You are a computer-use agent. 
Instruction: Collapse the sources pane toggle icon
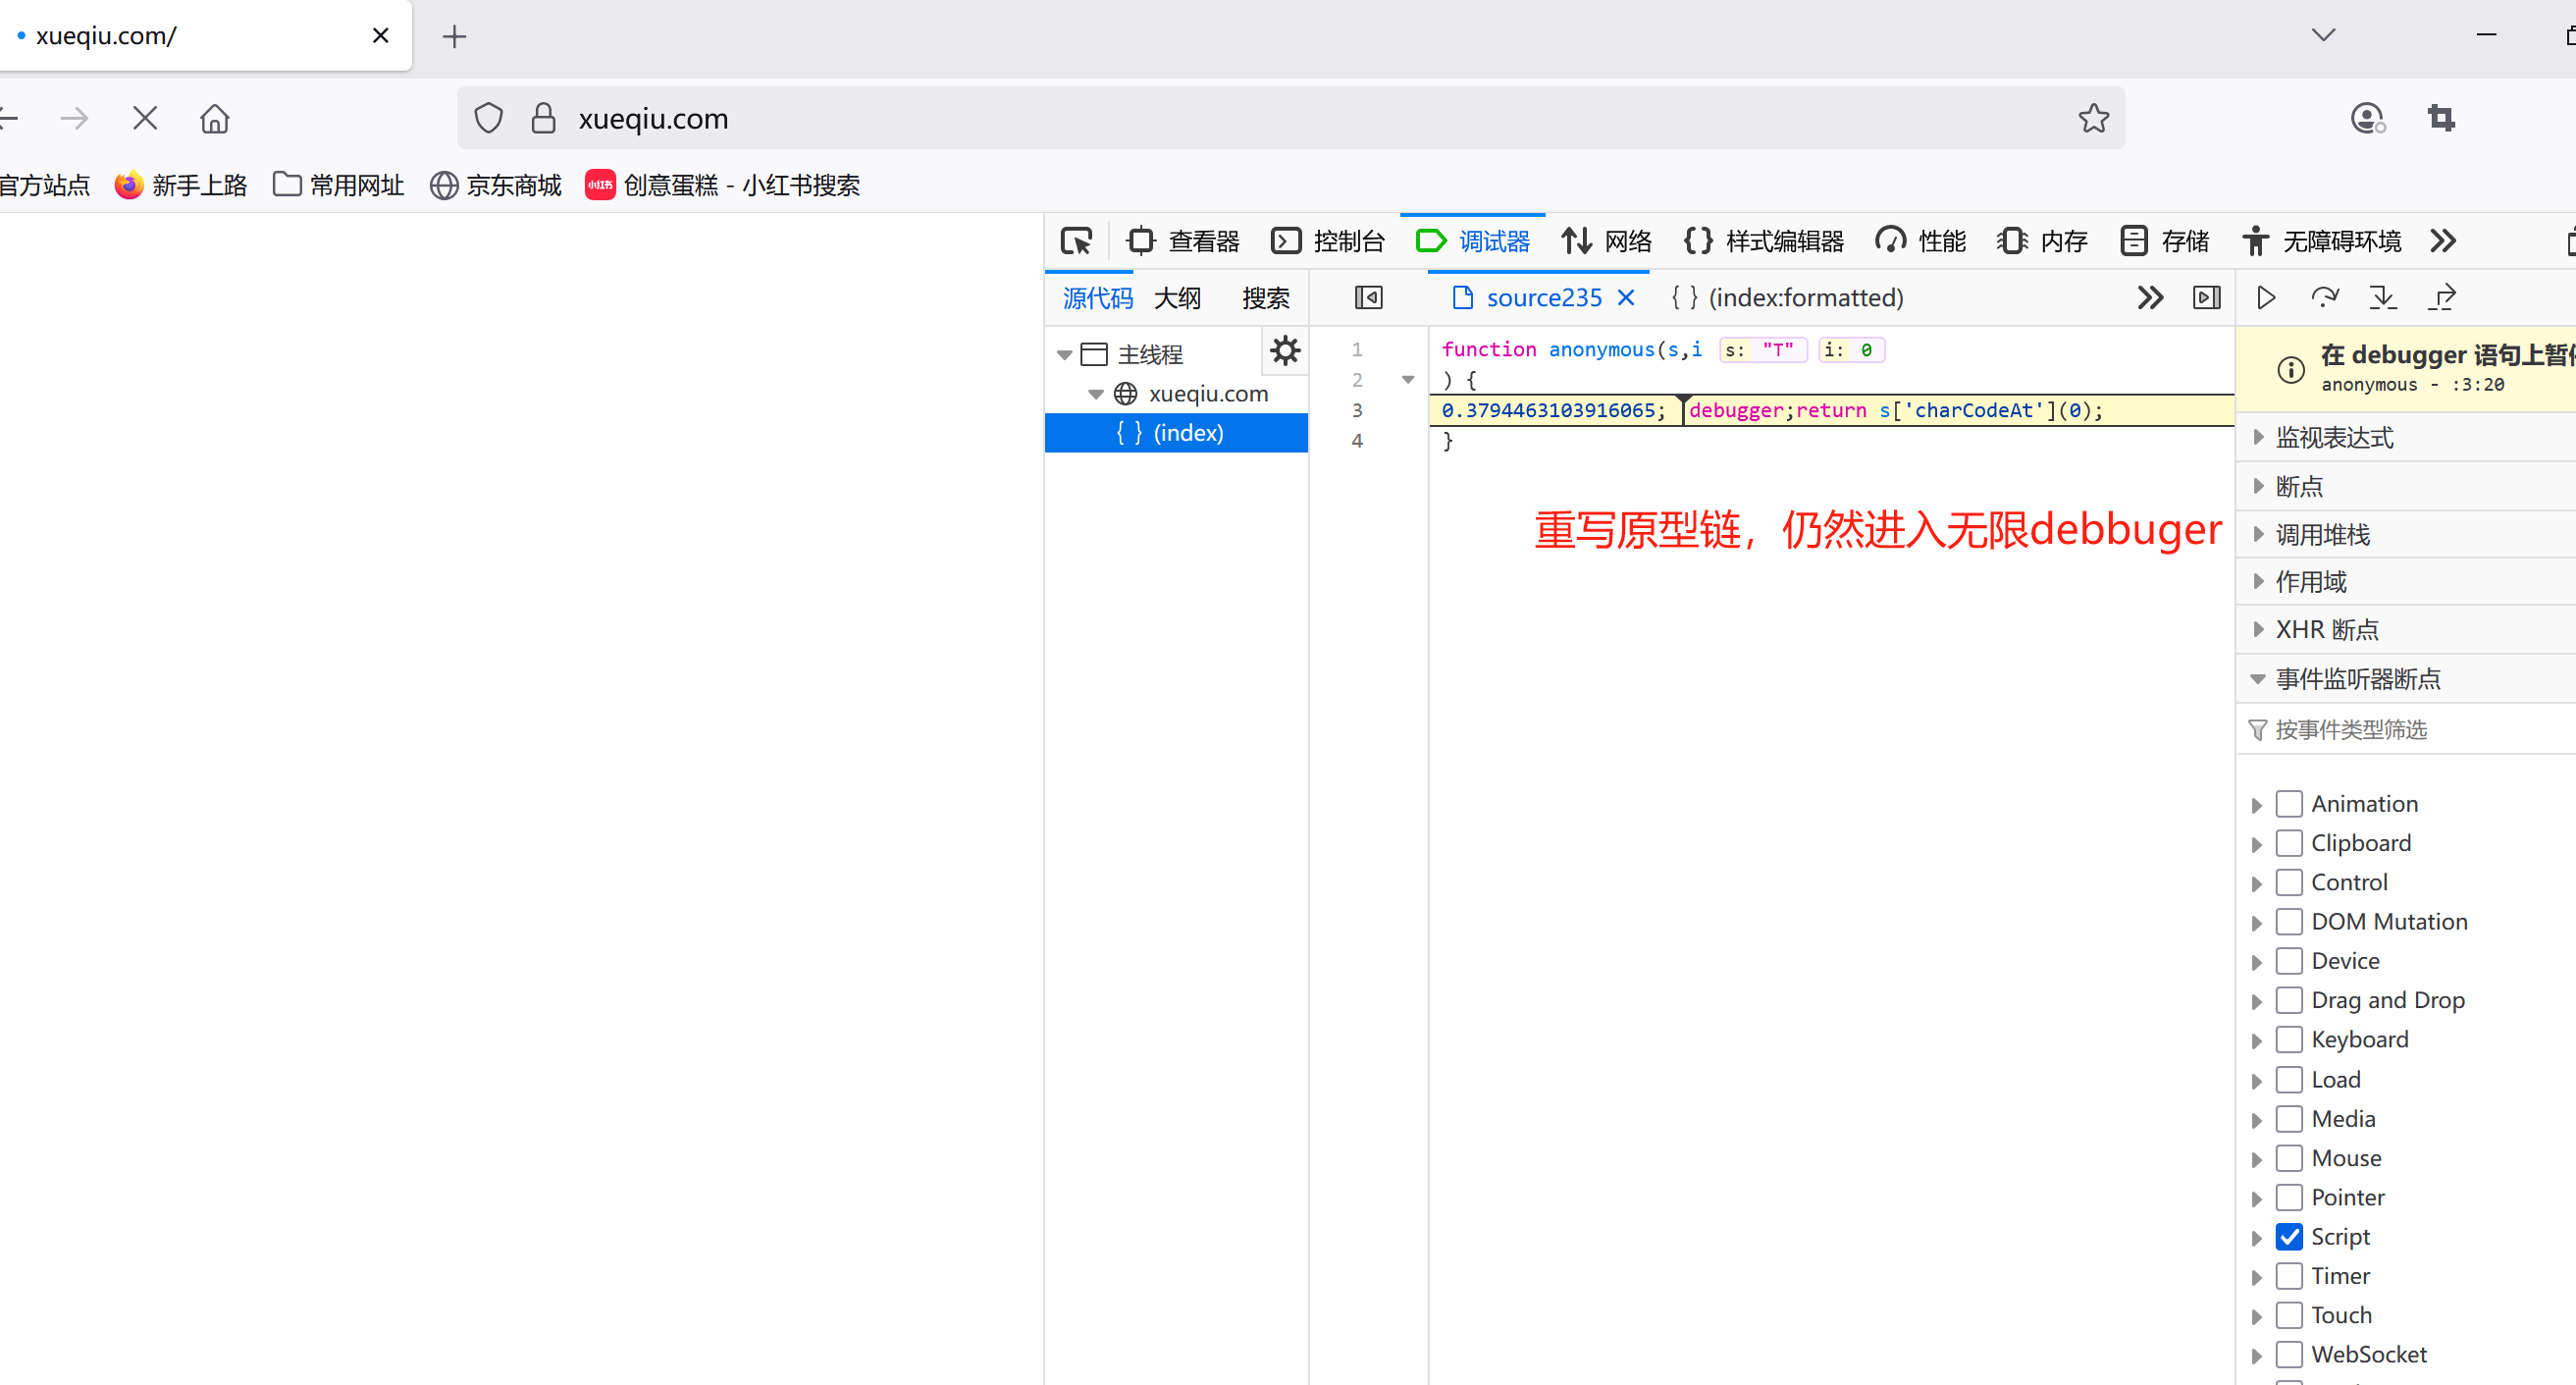point(1368,297)
